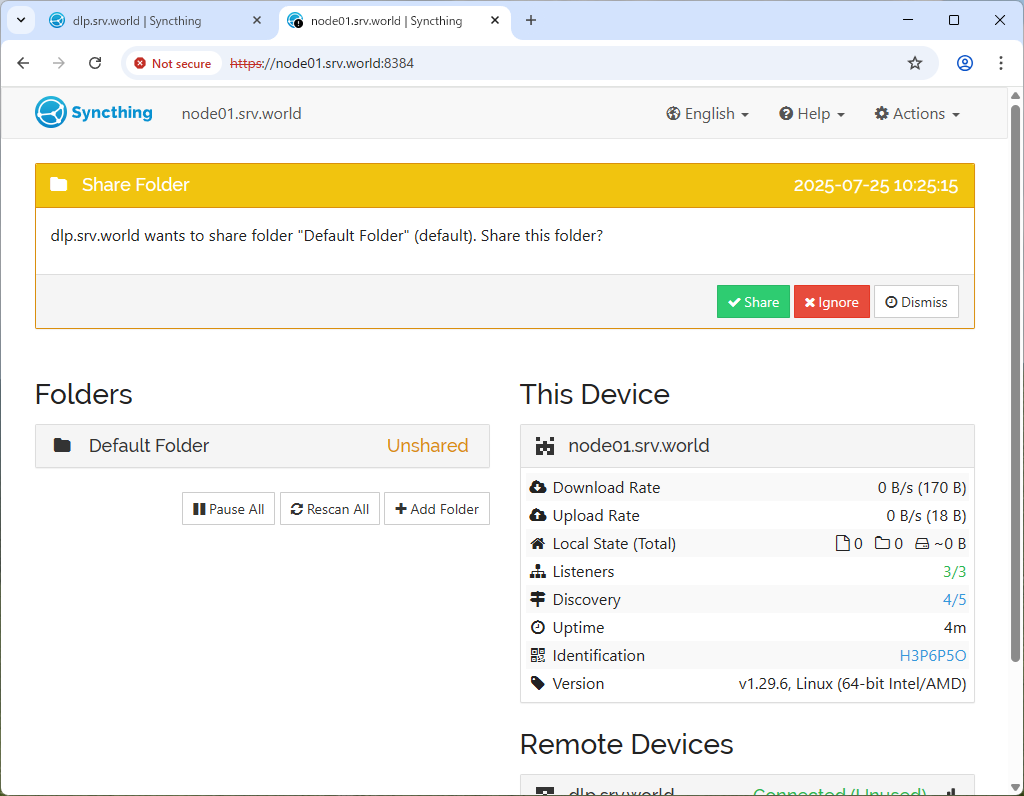
Task: Click the Pause All button
Action: (x=229, y=509)
